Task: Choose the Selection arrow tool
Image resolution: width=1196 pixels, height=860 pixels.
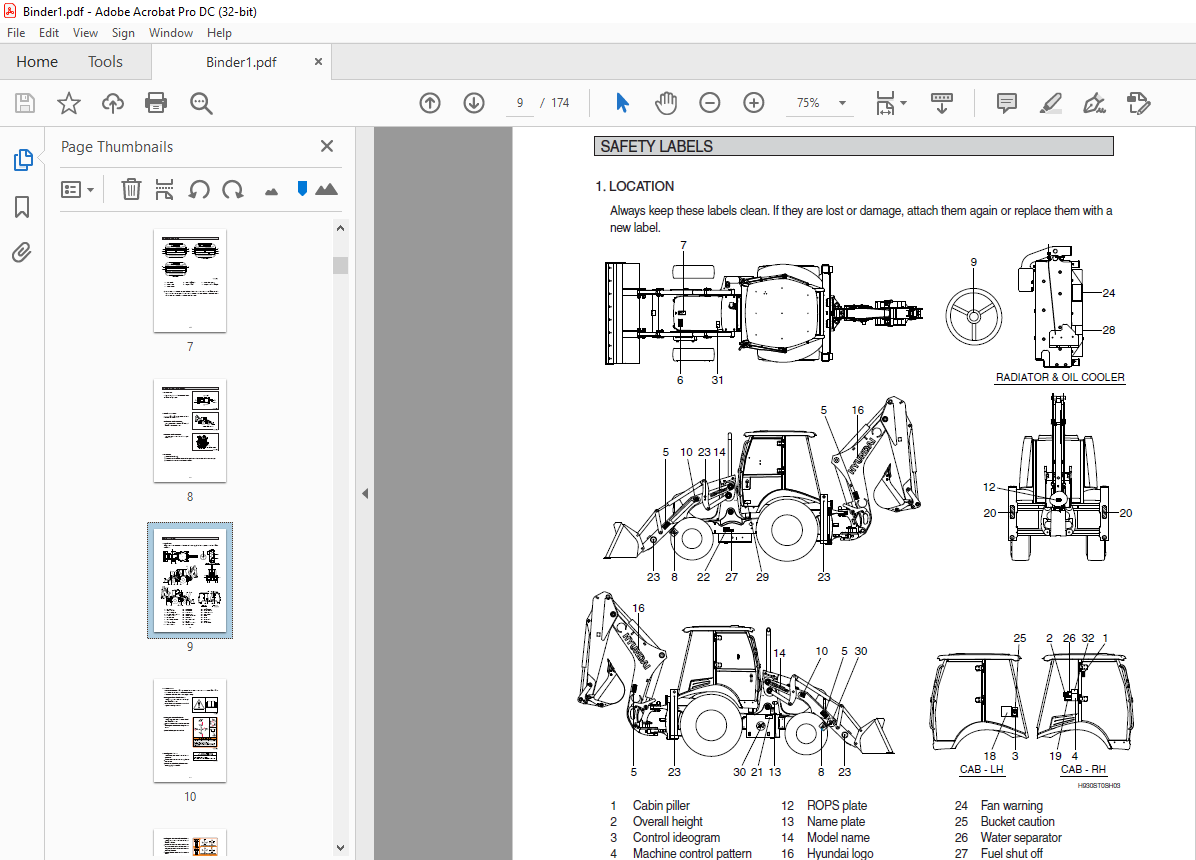Action: (622, 102)
